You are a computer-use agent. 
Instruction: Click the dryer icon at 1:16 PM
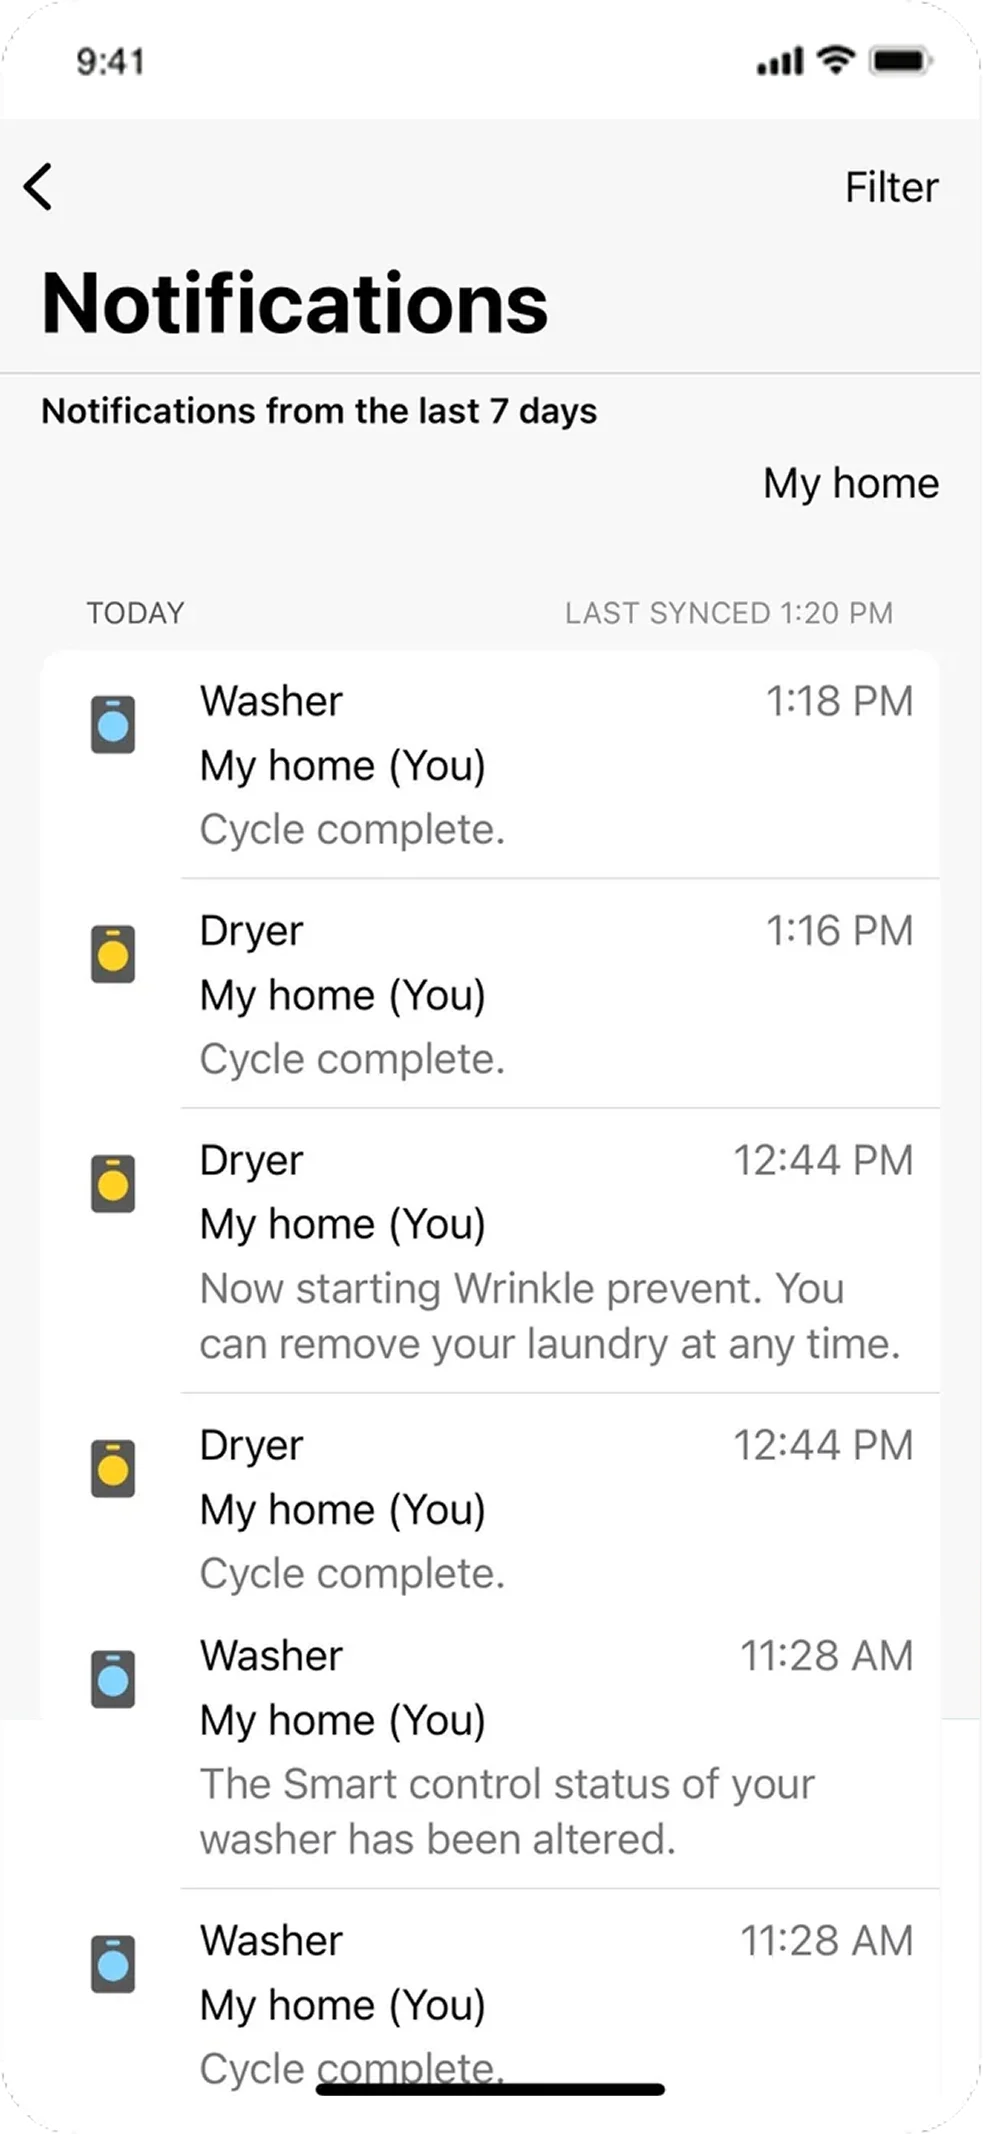[113, 954]
